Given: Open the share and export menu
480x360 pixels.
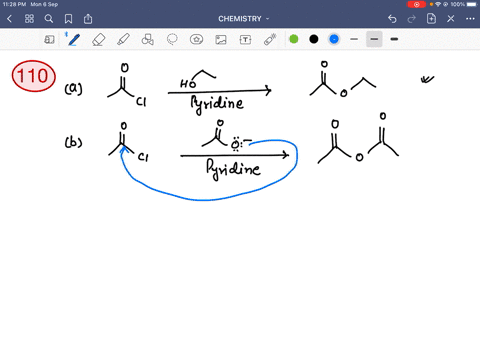Looking at the screenshot, I should tap(88, 19).
